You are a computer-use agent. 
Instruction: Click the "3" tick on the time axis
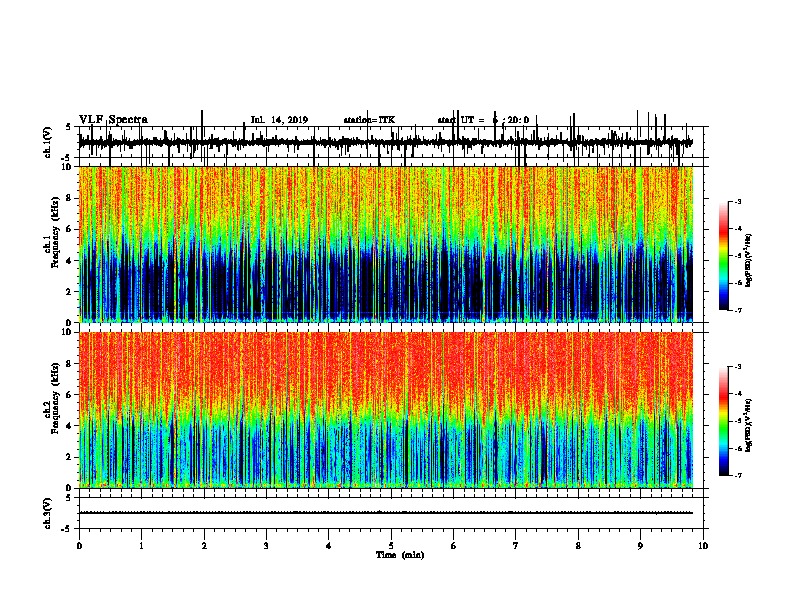click(x=266, y=546)
